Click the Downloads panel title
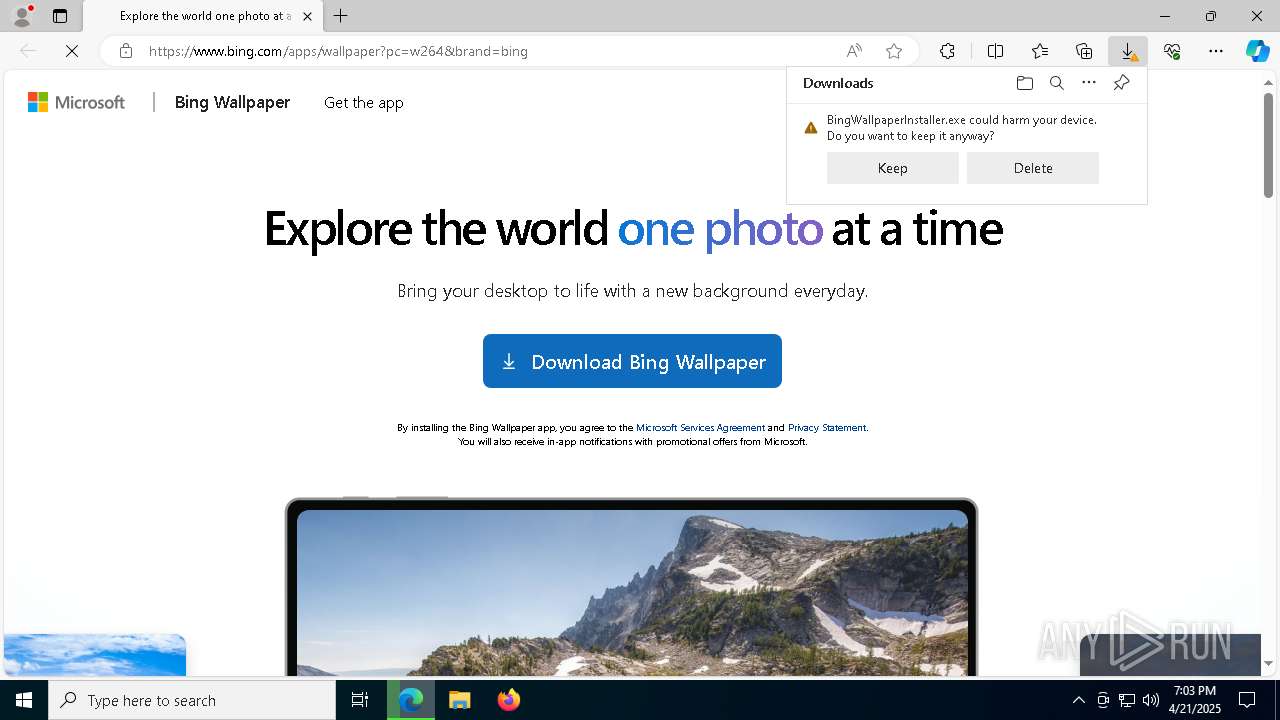The image size is (1280, 720). pyautogui.click(x=838, y=83)
